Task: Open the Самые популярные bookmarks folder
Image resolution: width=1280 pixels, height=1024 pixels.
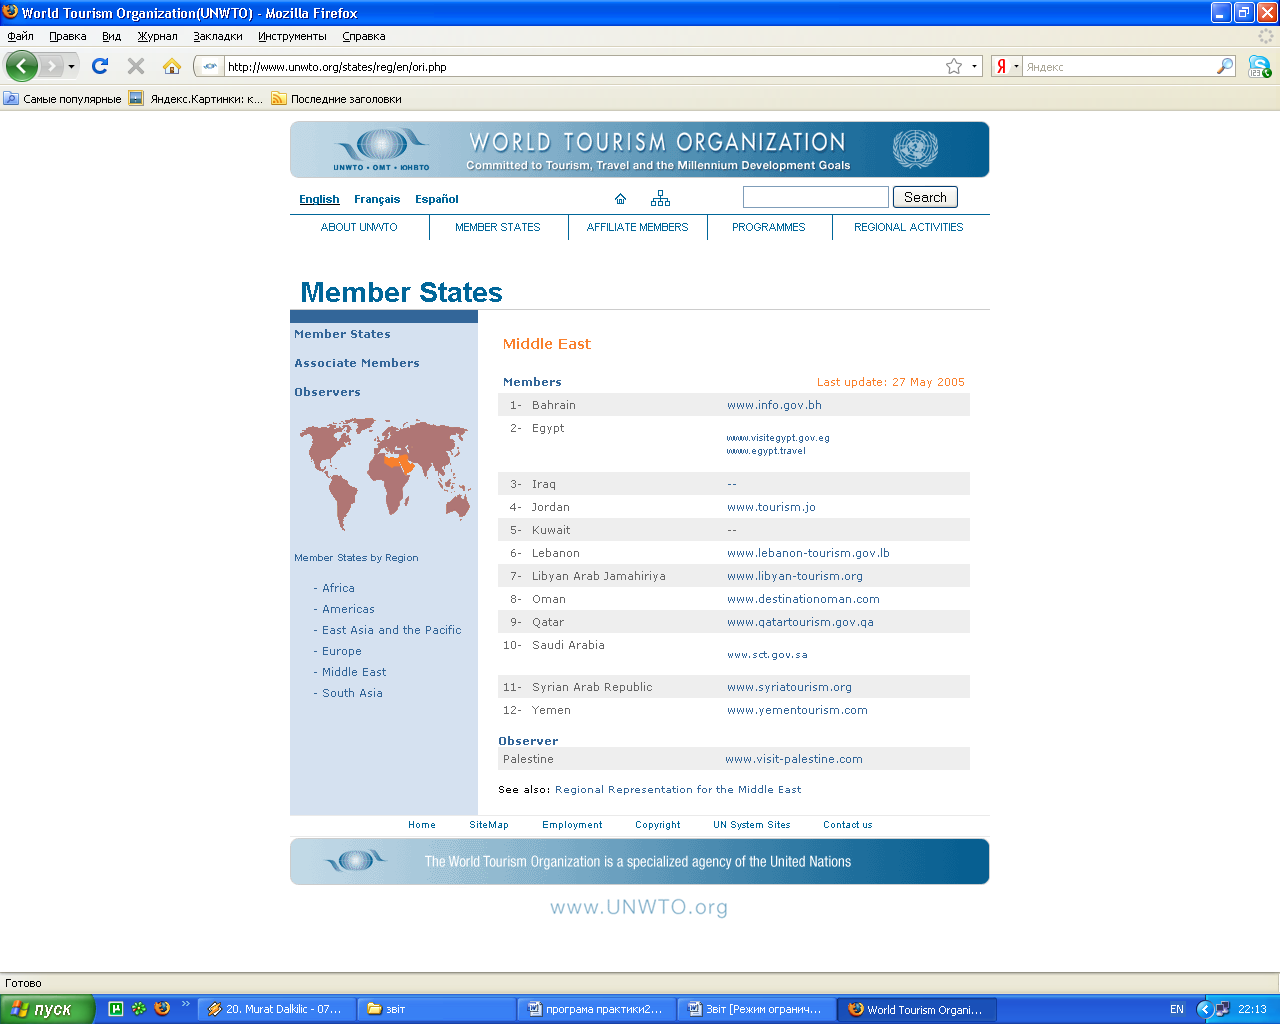Action: point(62,99)
